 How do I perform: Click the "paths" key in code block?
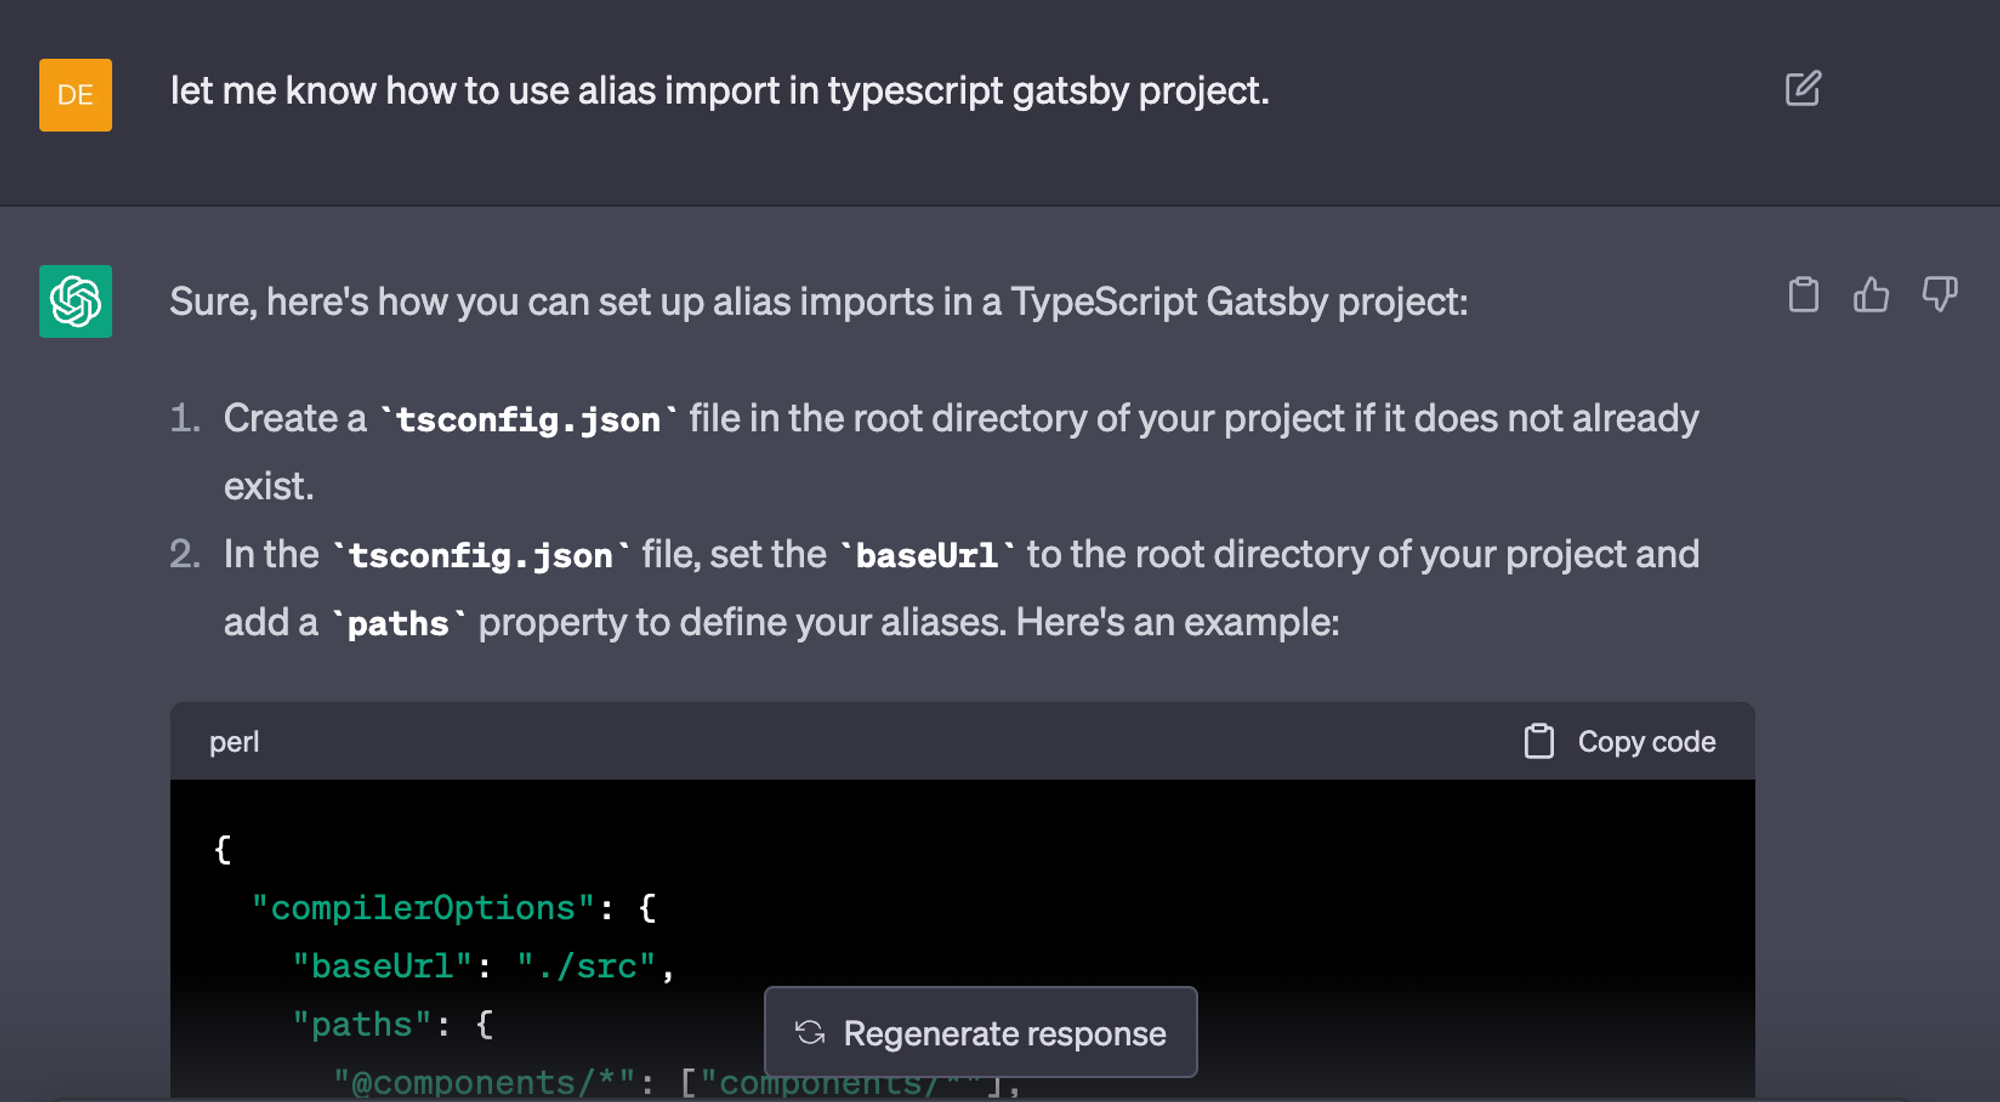362,1024
